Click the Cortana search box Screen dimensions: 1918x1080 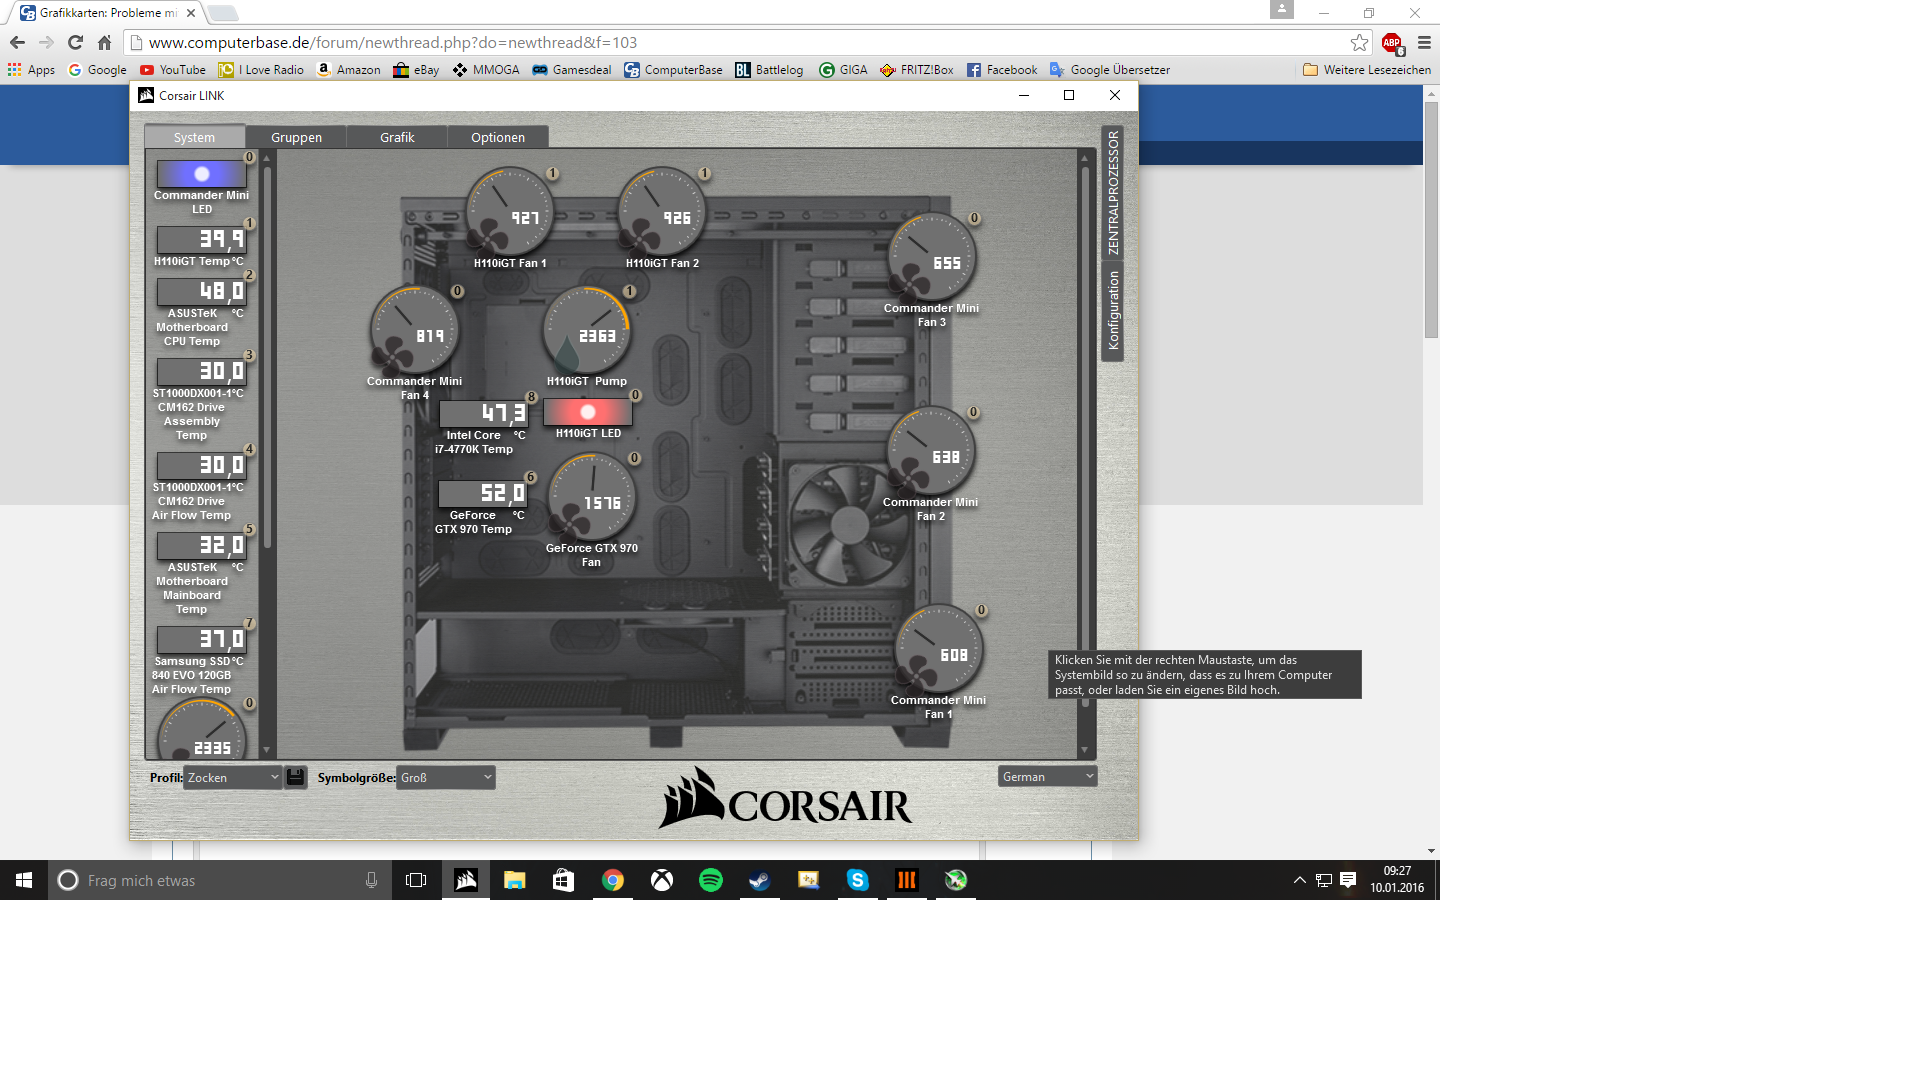point(220,880)
